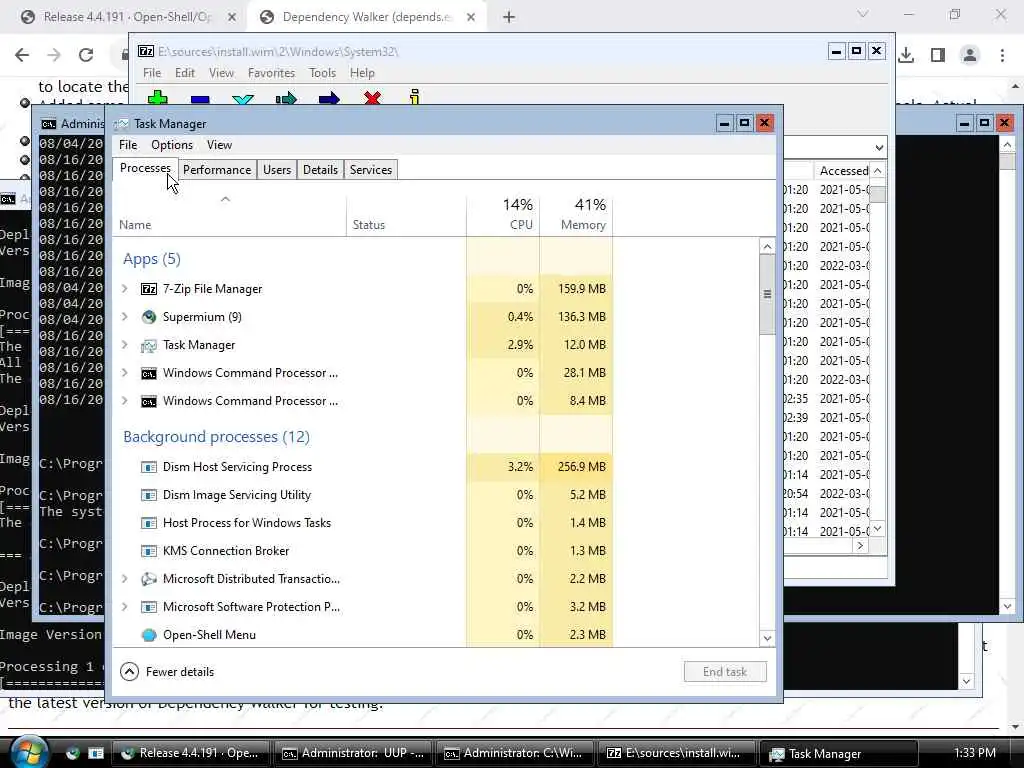Click the End task button
The width and height of the screenshot is (1024, 768).
point(725,671)
